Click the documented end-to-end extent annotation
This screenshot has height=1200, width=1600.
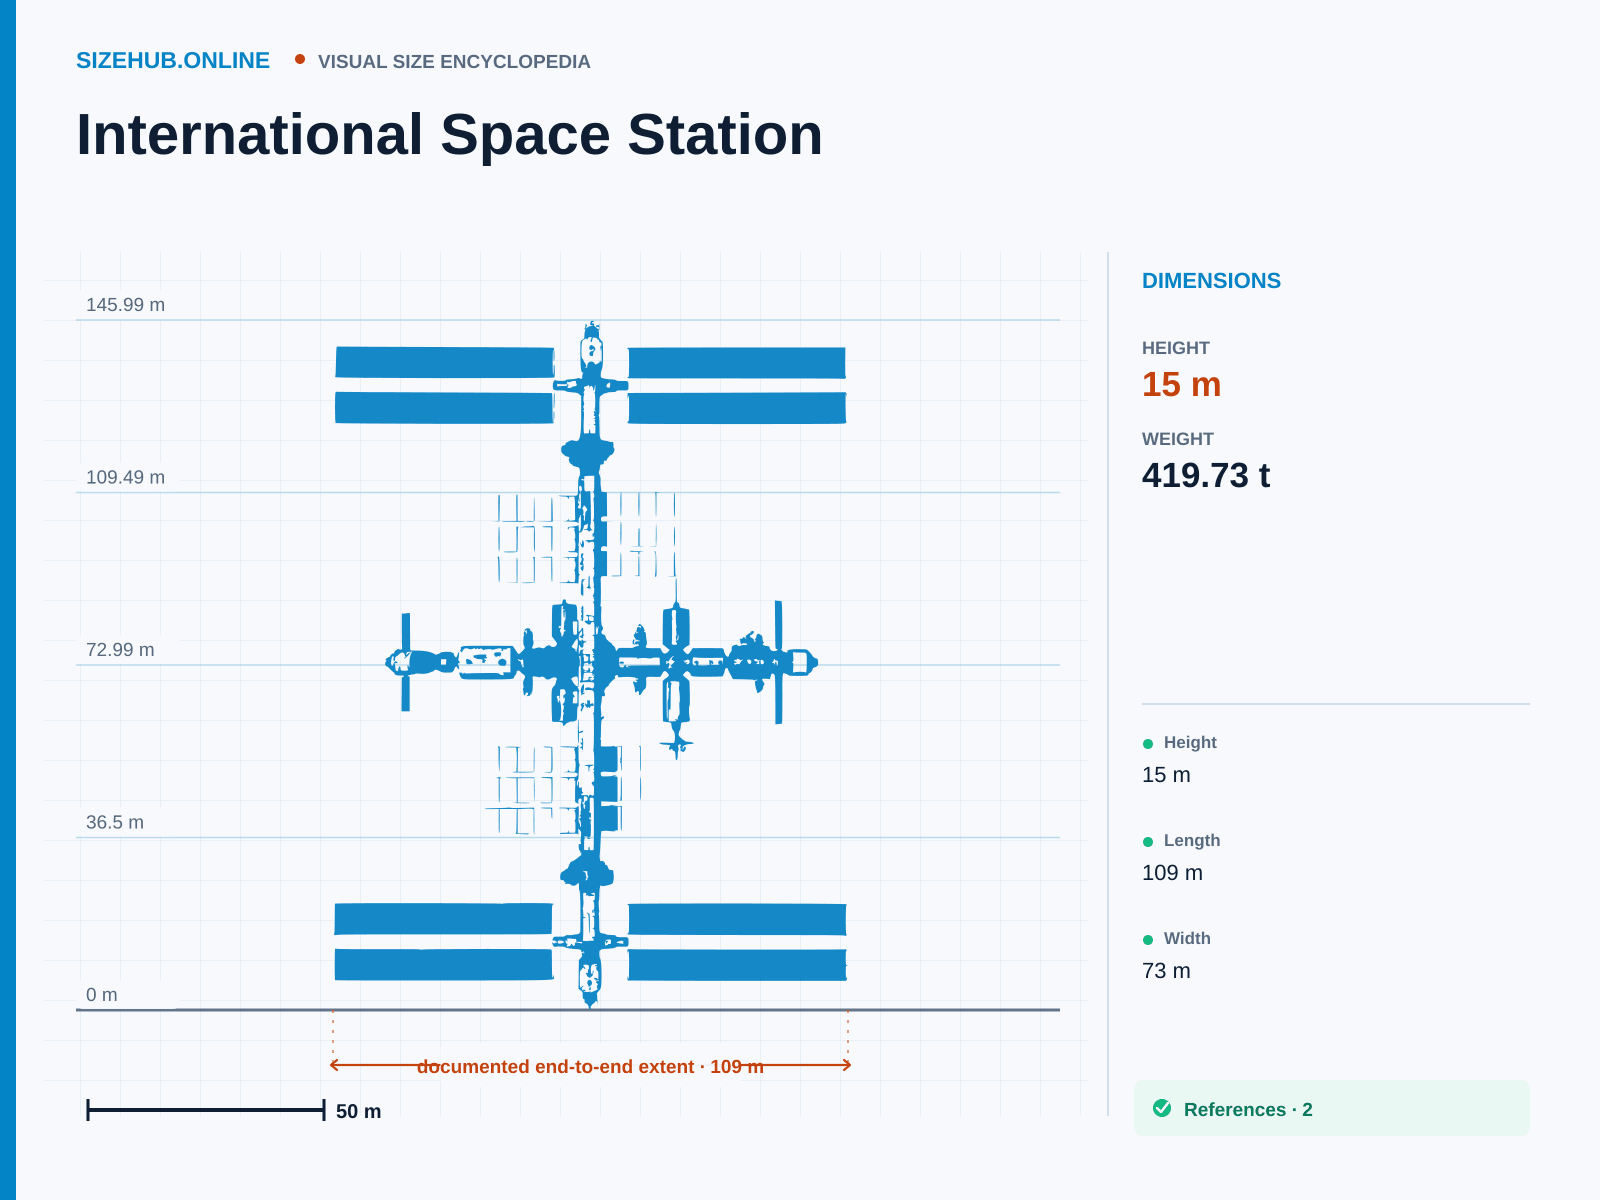point(590,1066)
